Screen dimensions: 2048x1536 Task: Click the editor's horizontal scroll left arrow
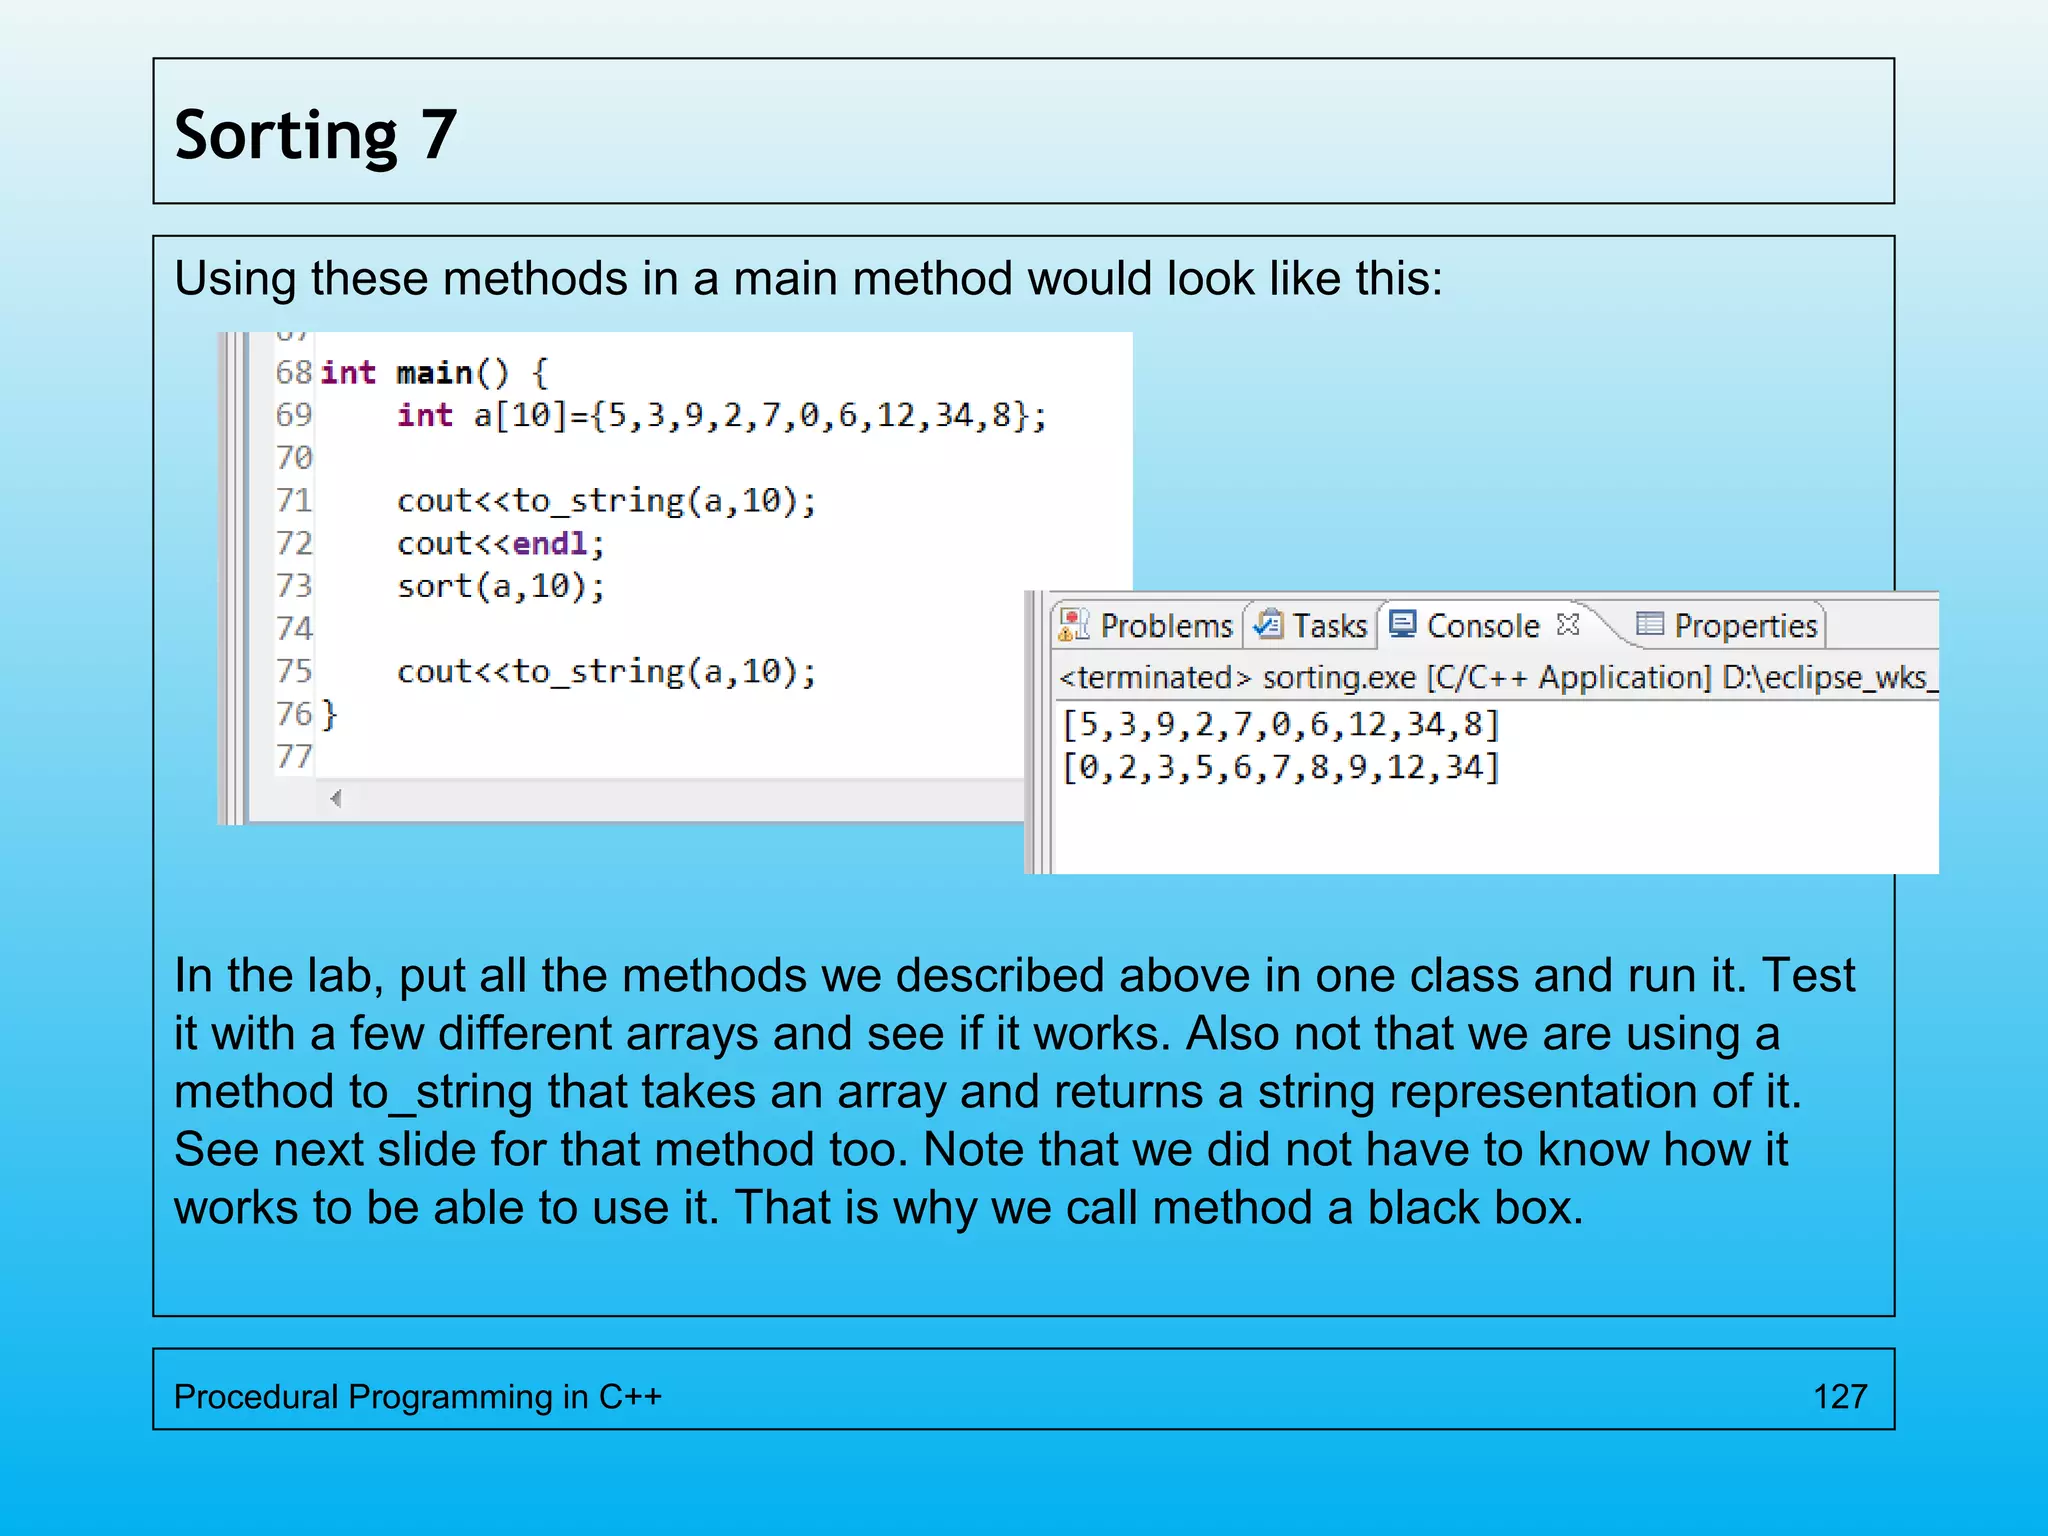(x=336, y=798)
